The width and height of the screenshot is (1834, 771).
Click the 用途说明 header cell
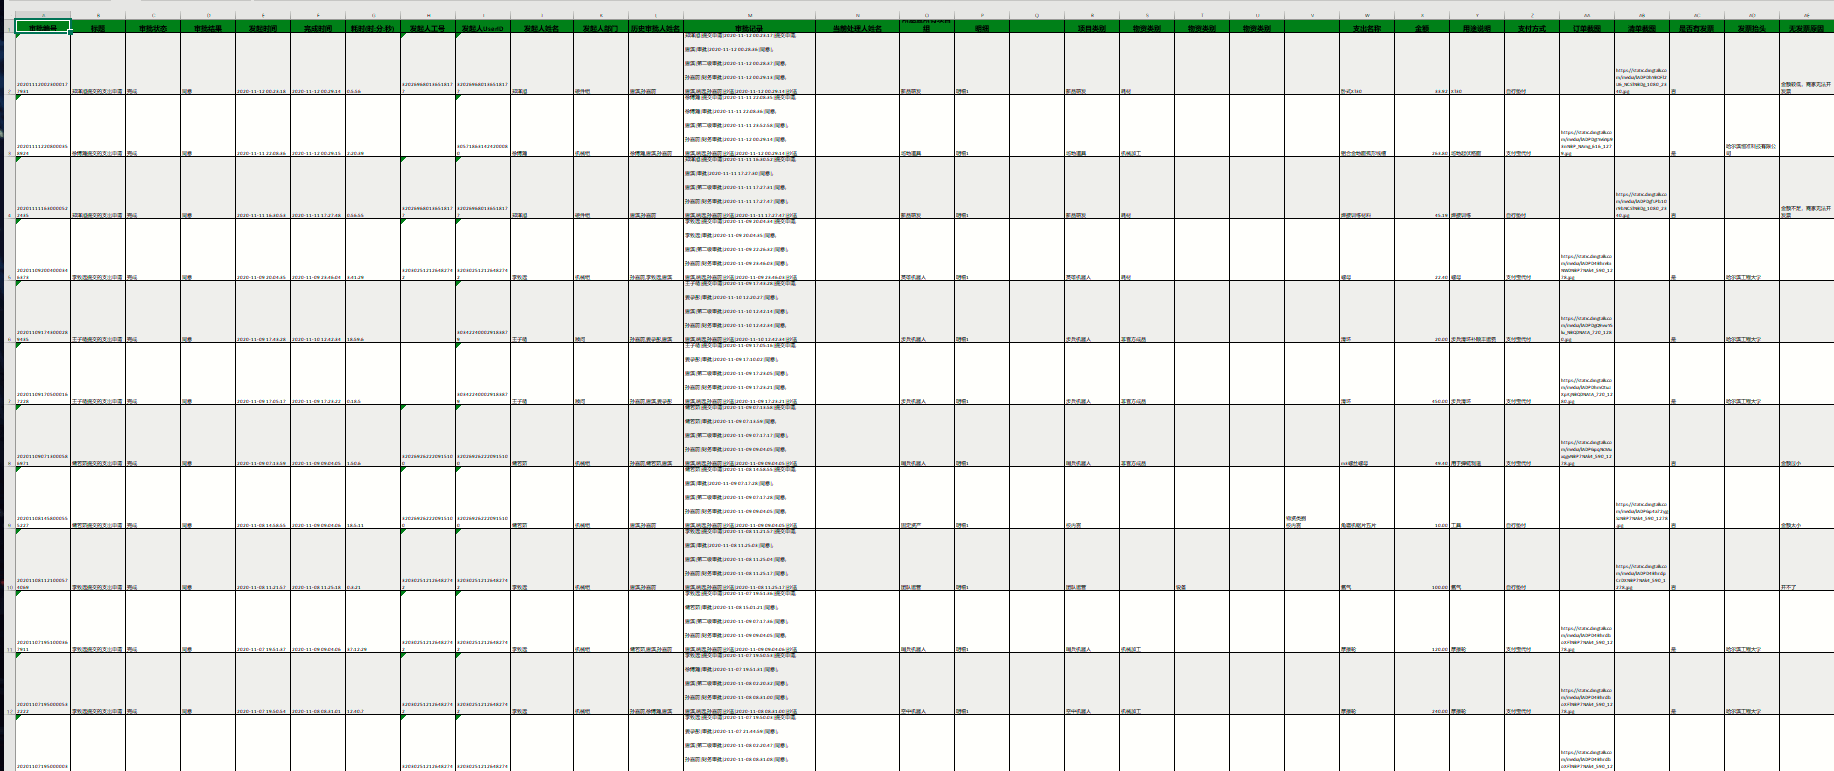point(1477,28)
